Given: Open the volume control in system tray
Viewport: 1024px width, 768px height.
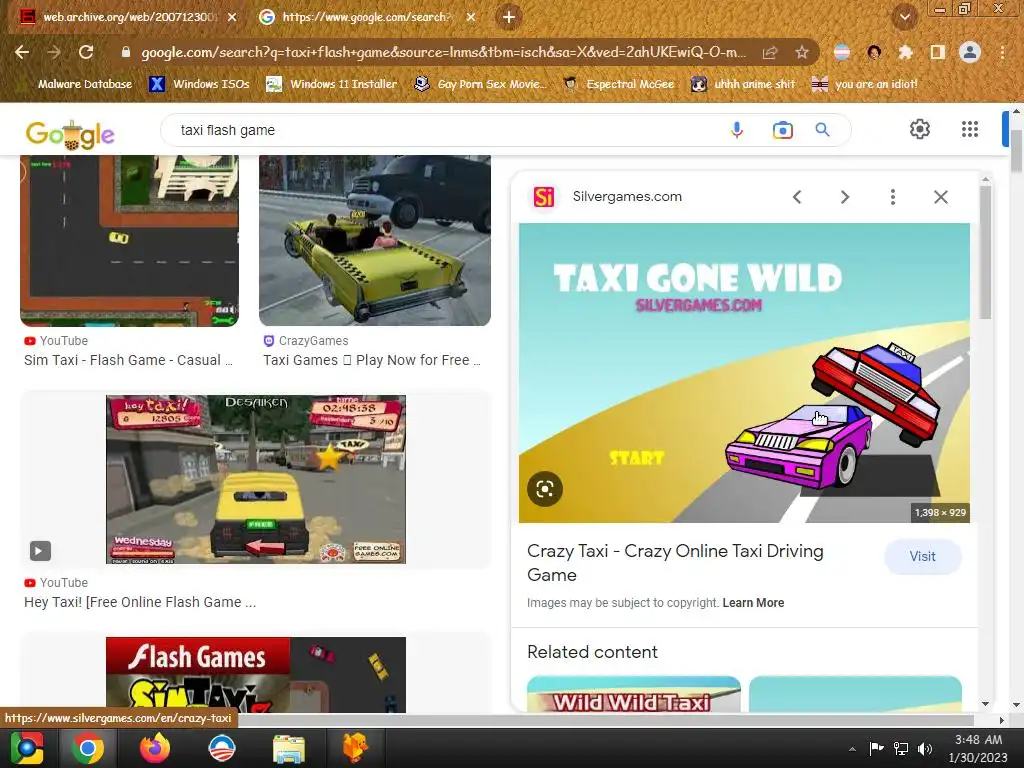Looking at the screenshot, I should coord(925,749).
